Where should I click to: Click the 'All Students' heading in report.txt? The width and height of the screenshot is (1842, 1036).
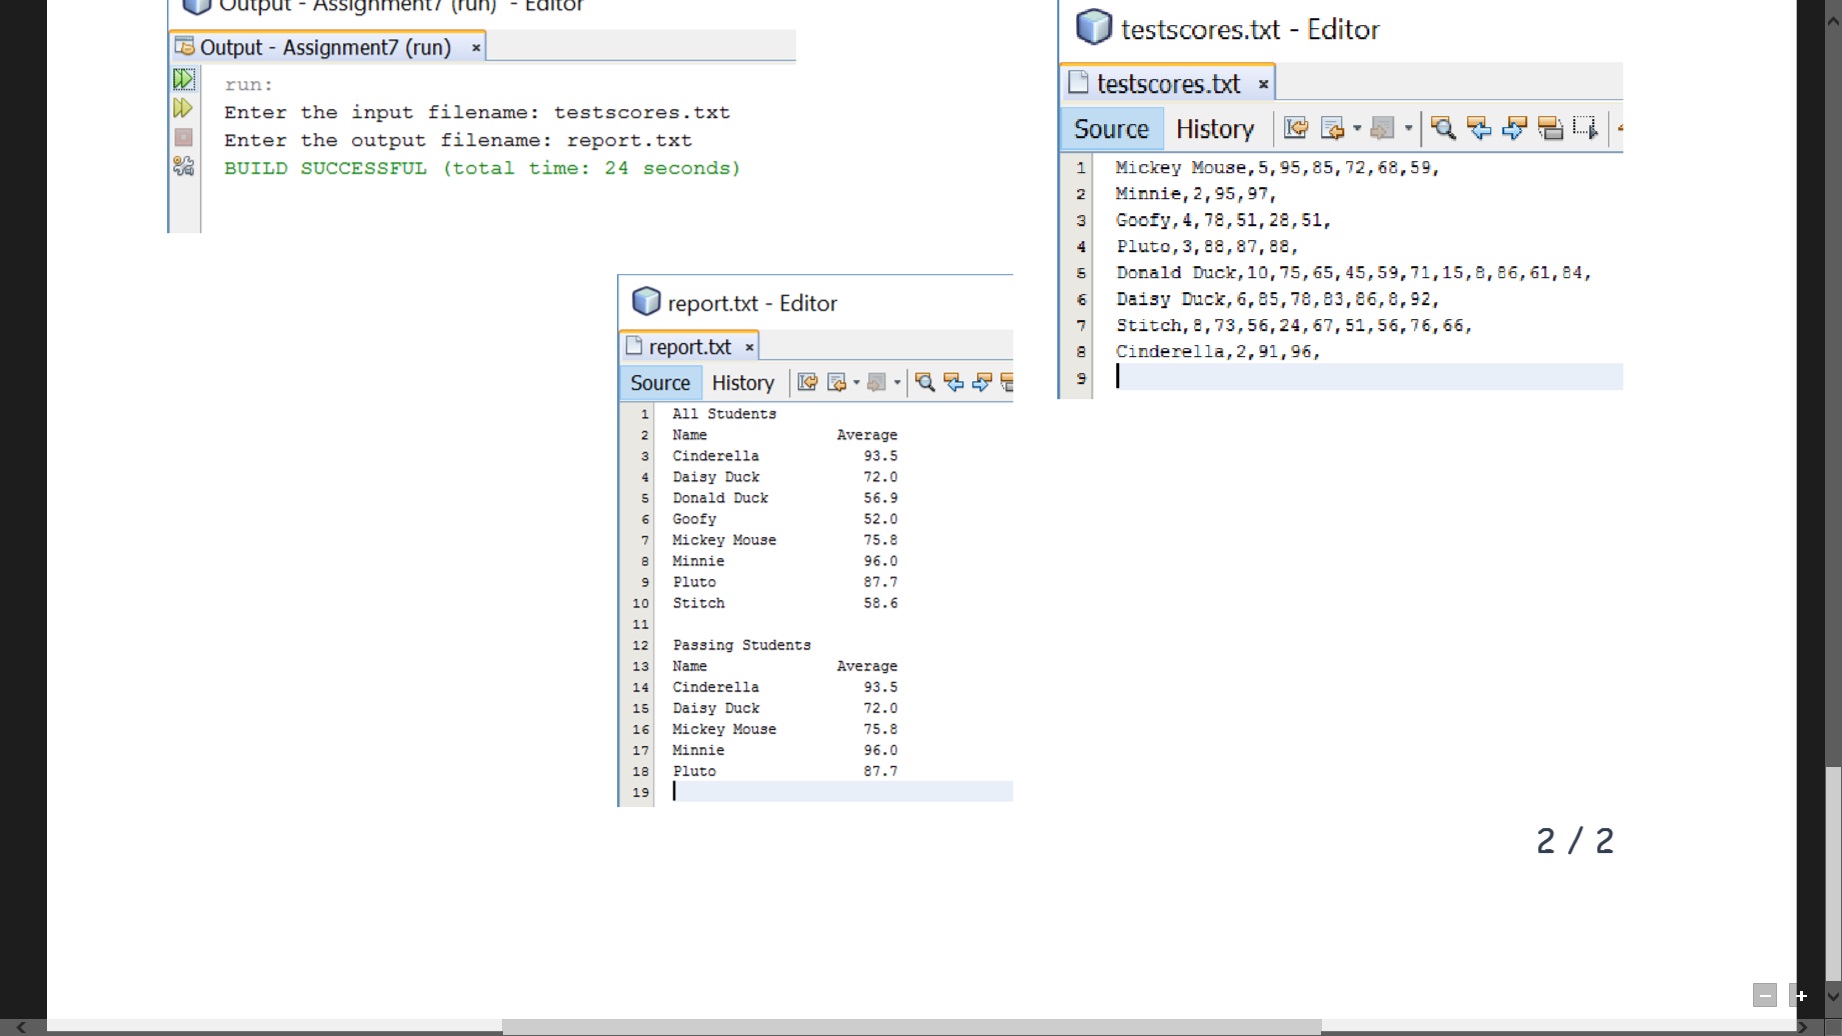pyautogui.click(x=724, y=413)
